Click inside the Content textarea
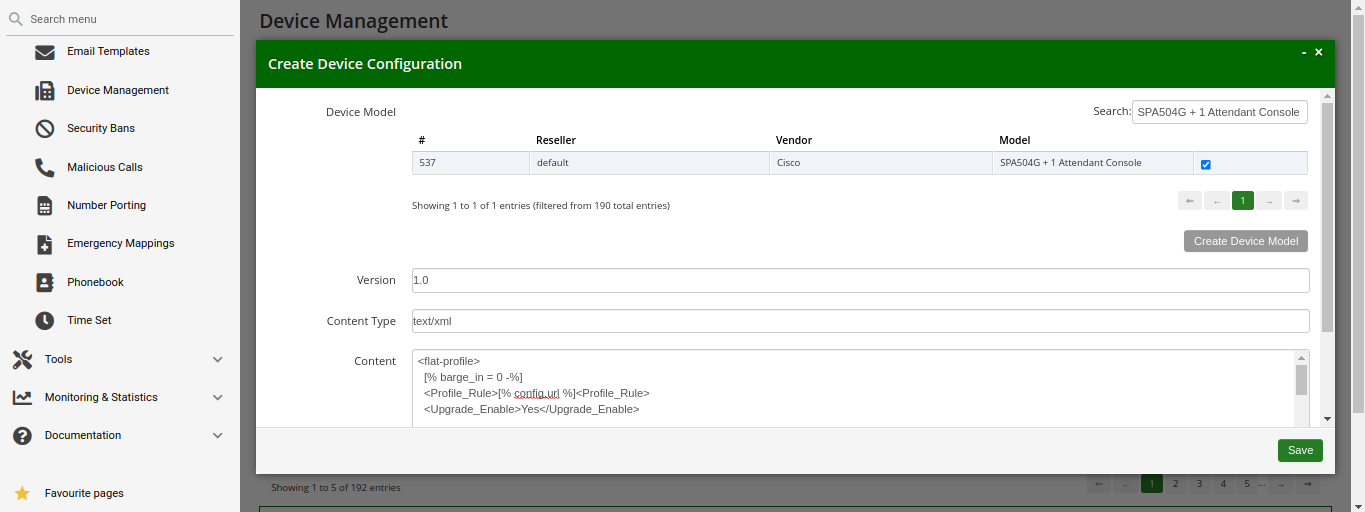This screenshot has width=1365, height=512. [x=853, y=388]
